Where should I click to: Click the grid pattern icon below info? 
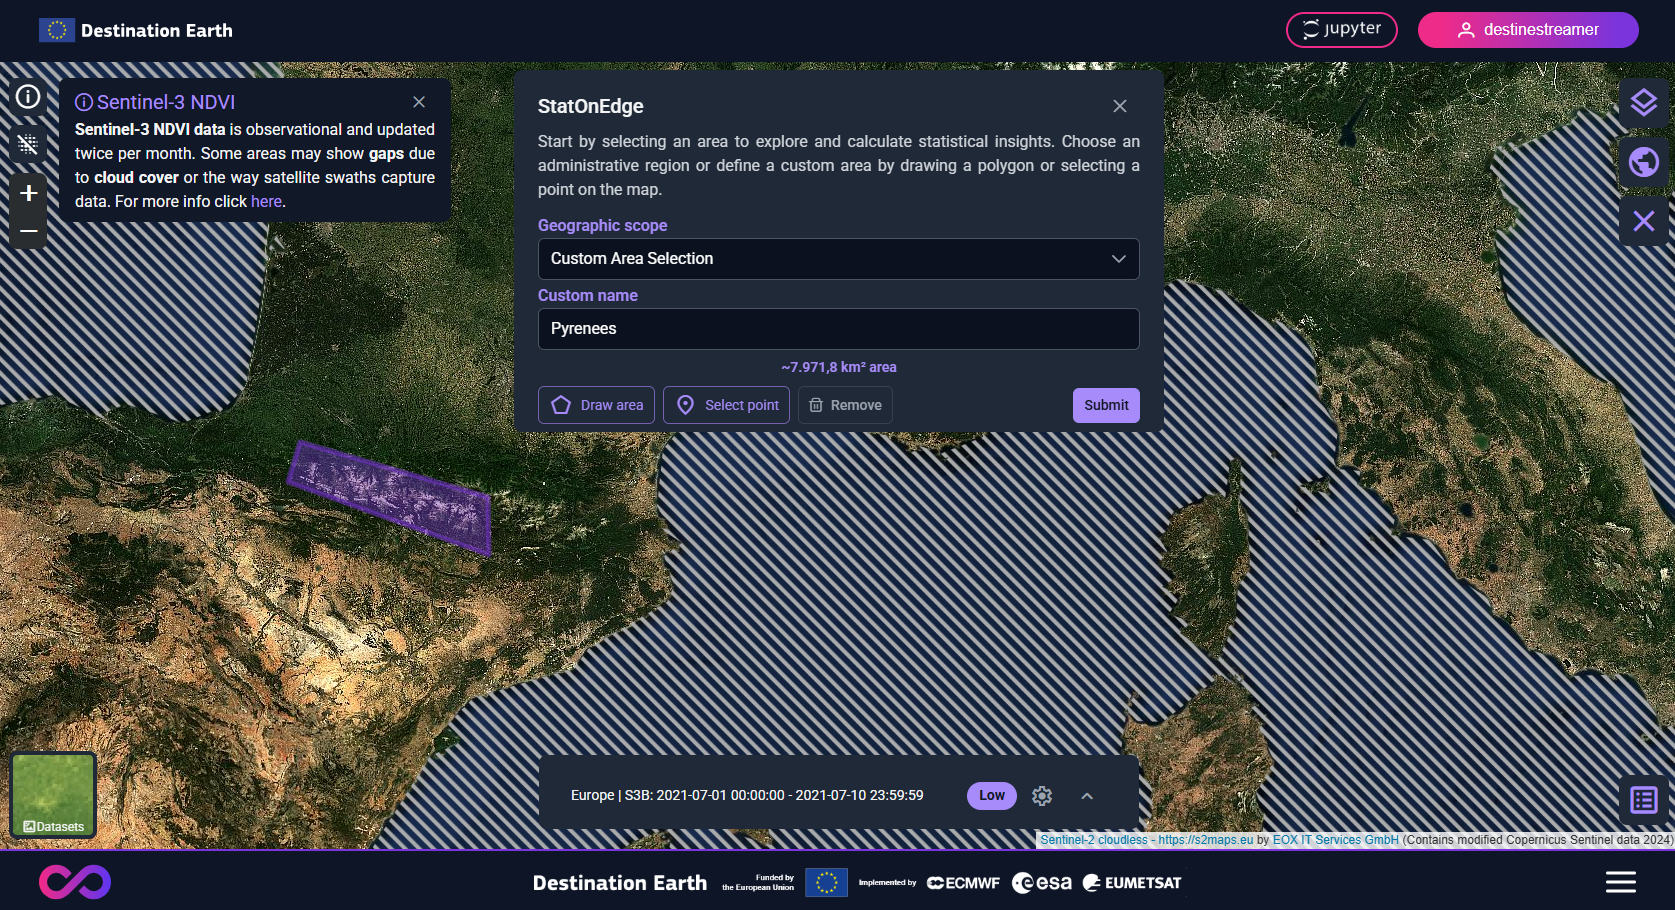(x=28, y=144)
